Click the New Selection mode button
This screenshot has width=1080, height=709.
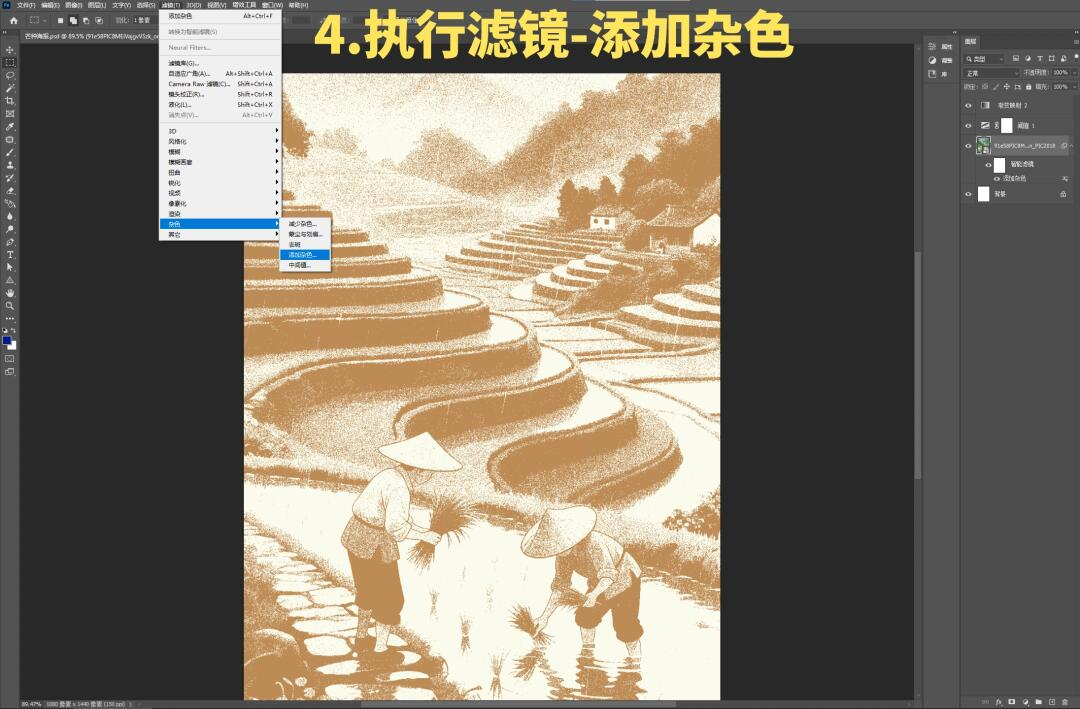click(x=60, y=21)
